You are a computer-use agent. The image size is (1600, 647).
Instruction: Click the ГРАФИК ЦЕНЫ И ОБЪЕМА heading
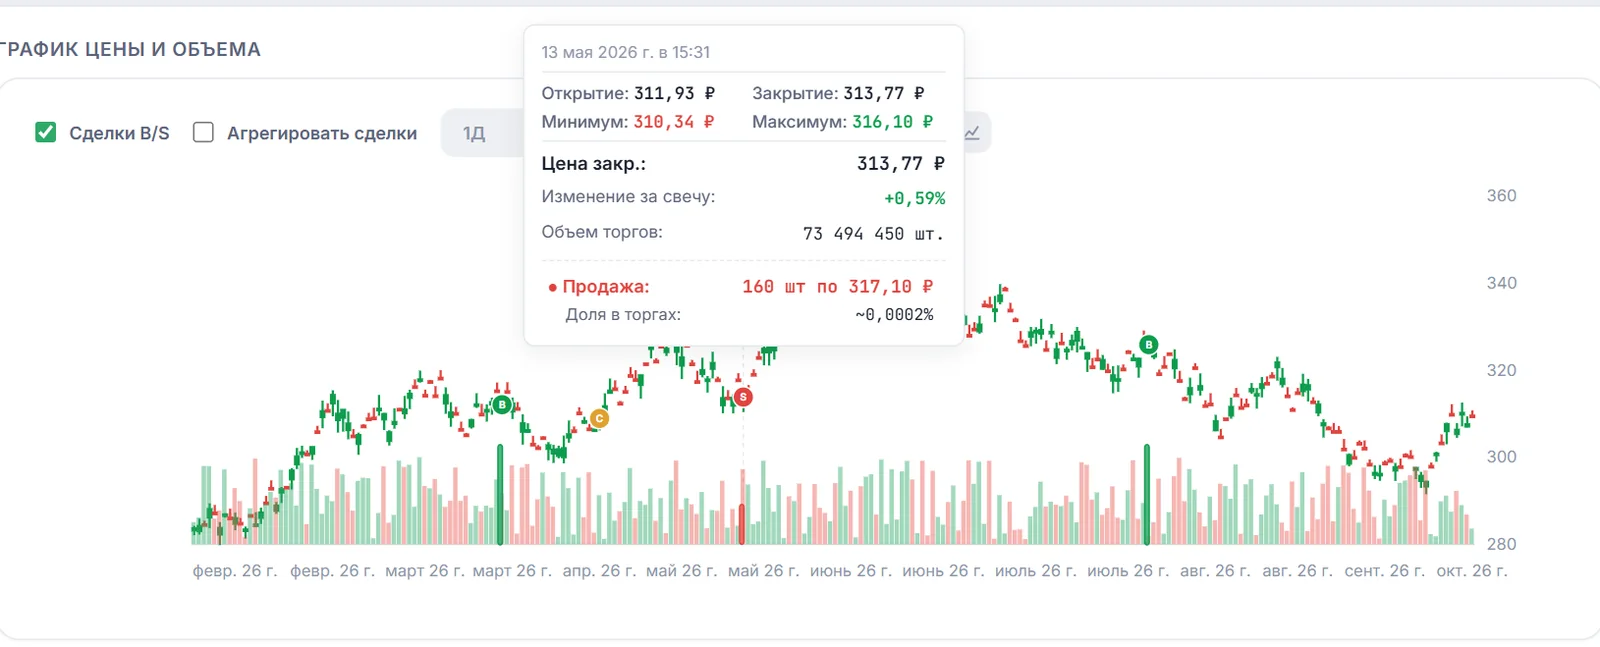tap(130, 49)
